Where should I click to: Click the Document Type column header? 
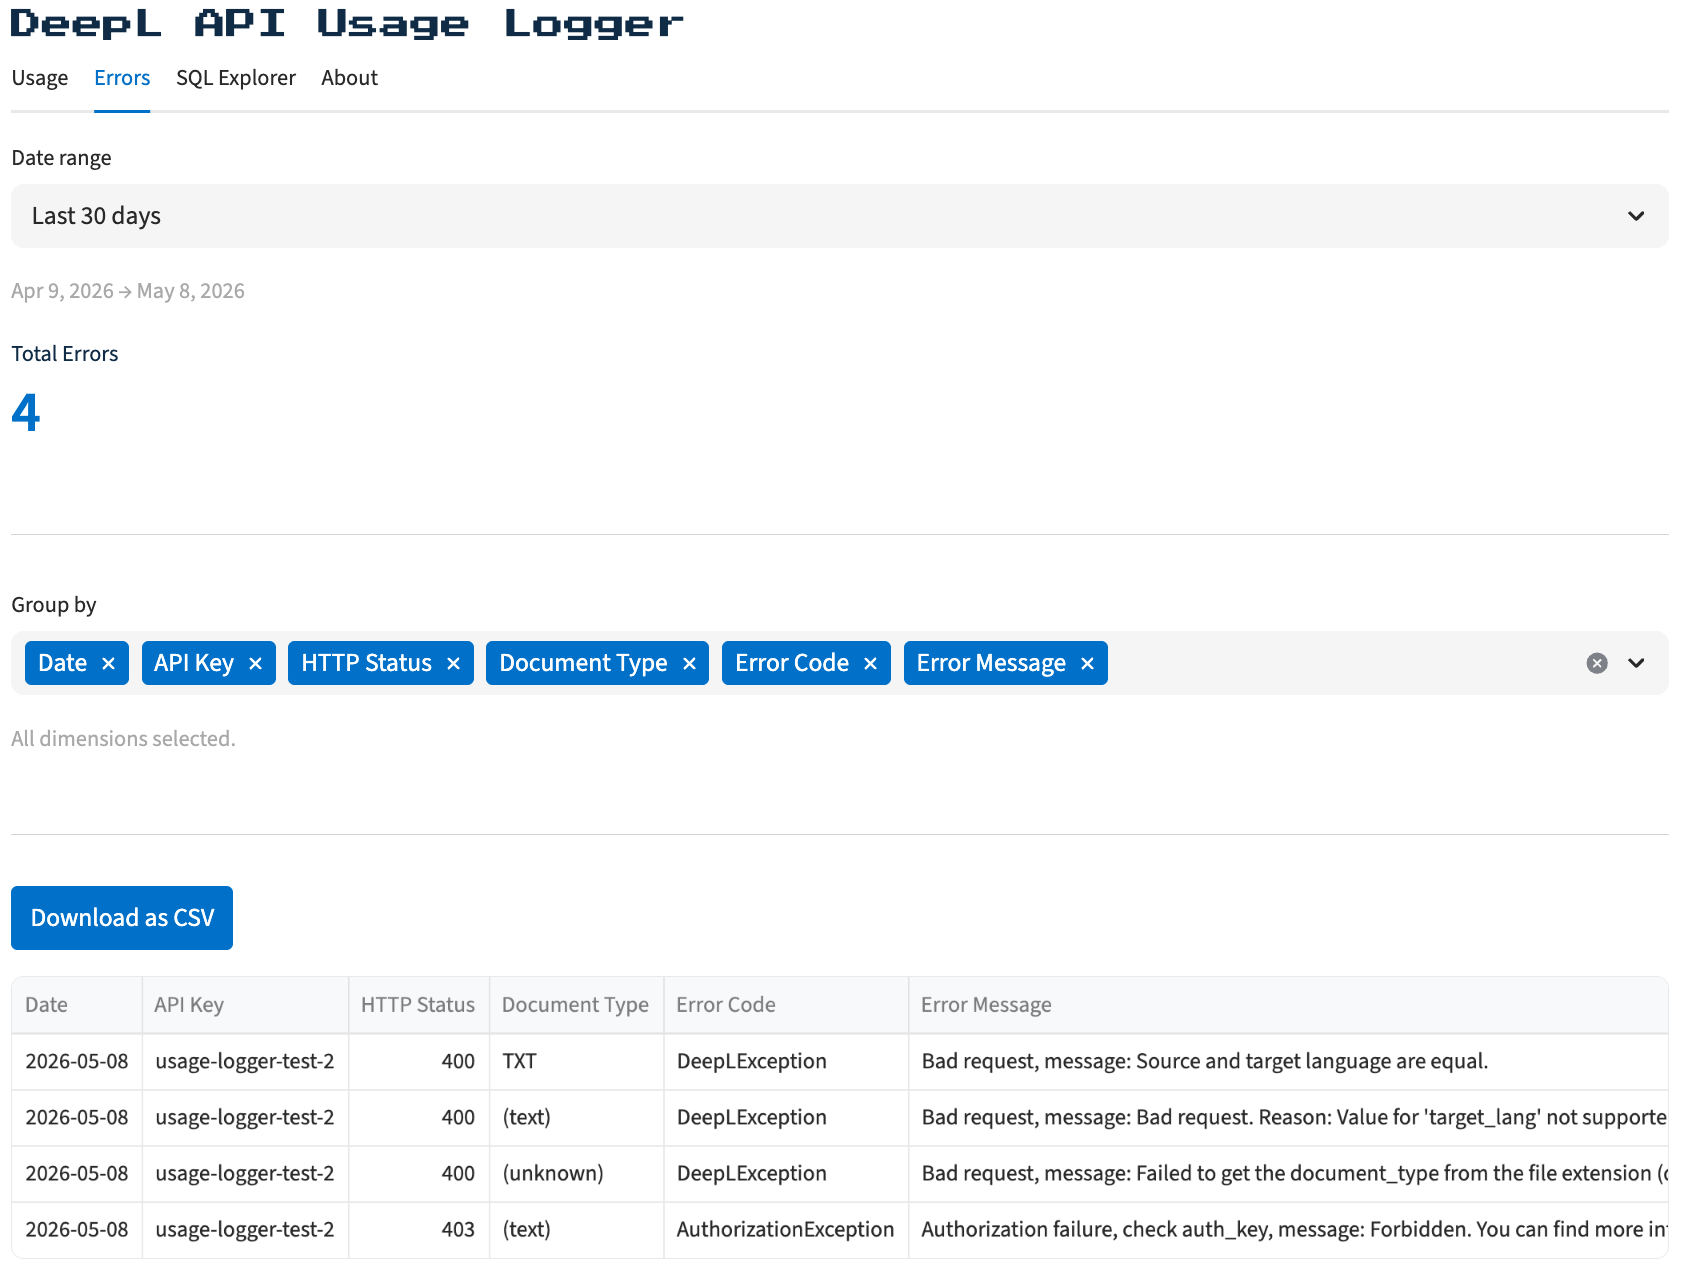click(x=576, y=1005)
